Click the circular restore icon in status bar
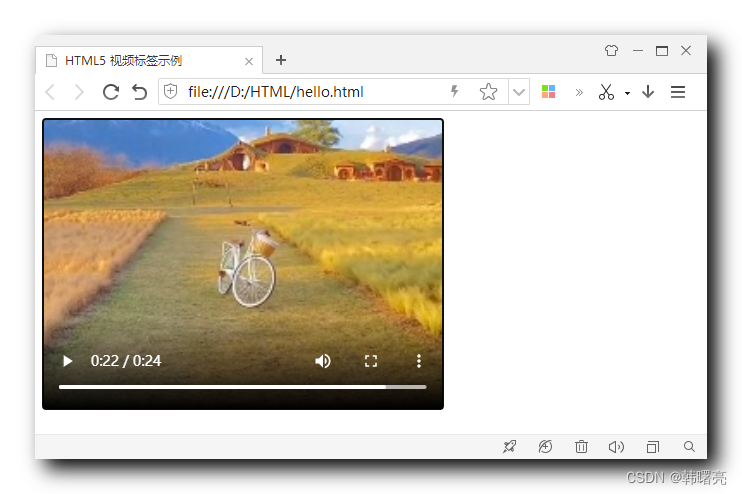The height and width of the screenshot is (494, 742). click(545, 447)
